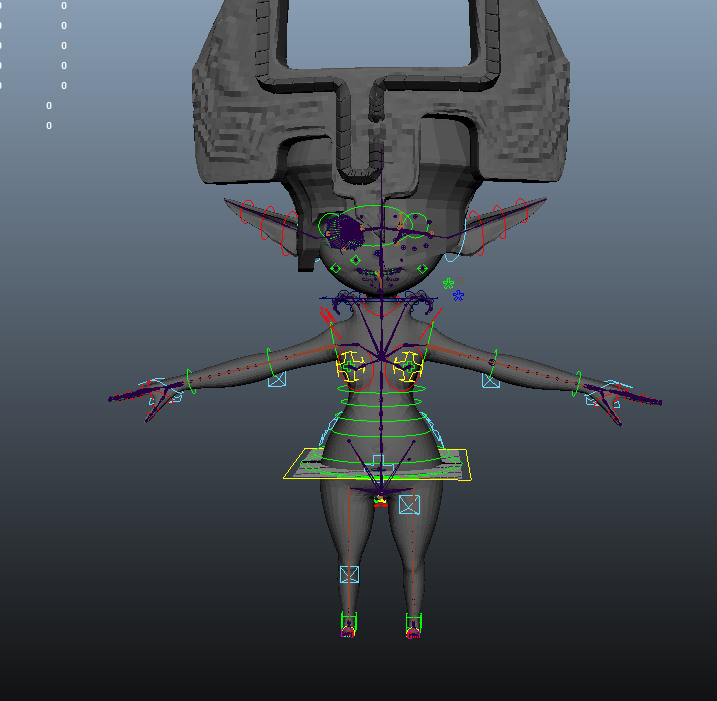This screenshot has width=717, height=701.
Task: Select the small red control between the legs
Action: [x=380, y=505]
